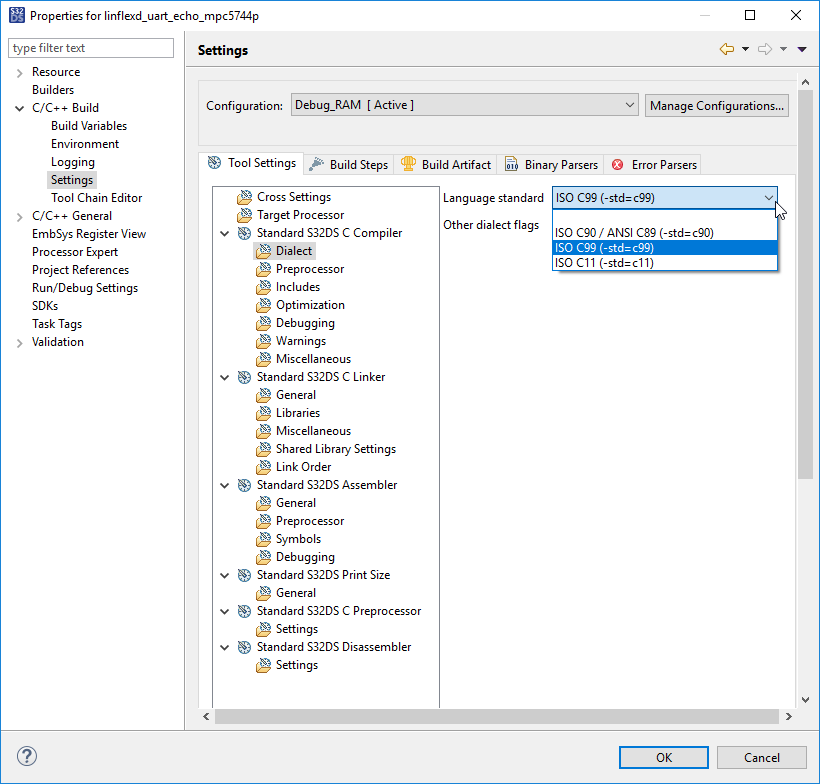Click the Tool Settings tab icon
The width and height of the screenshot is (820, 784).
(x=214, y=163)
